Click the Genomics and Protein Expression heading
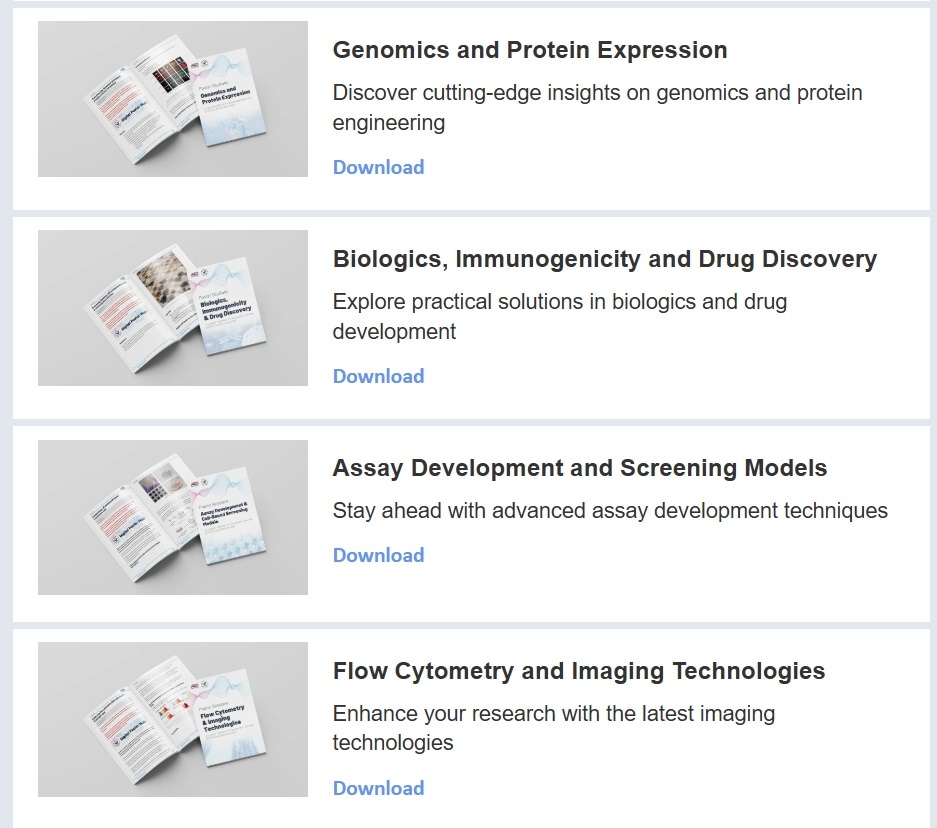Screen dimensions: 937x828 530,50
